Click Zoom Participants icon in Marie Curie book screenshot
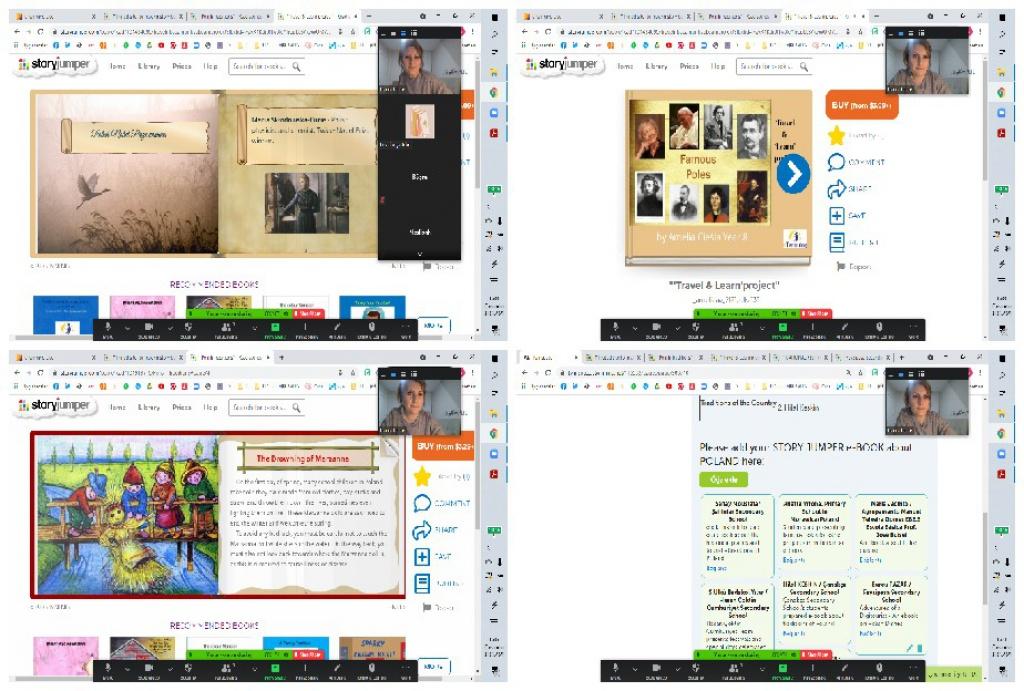 [228, 327]
